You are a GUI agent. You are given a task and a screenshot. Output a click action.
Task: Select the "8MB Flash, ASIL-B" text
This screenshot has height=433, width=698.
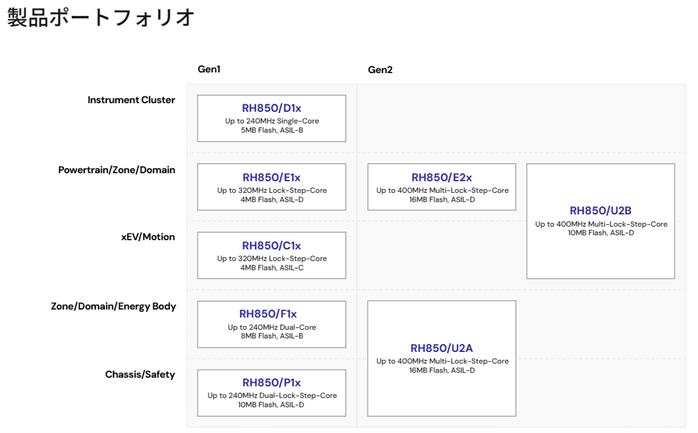click(271, 336)
